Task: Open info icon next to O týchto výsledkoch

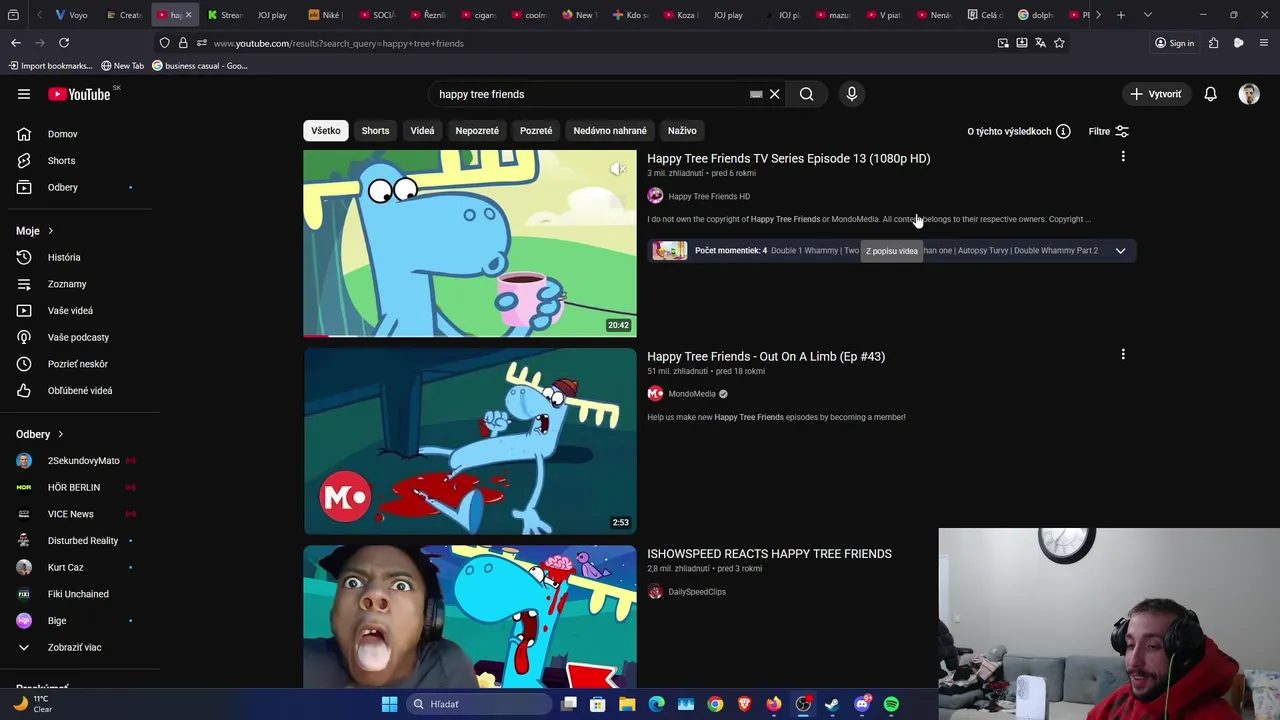Action: [1063, 131]
